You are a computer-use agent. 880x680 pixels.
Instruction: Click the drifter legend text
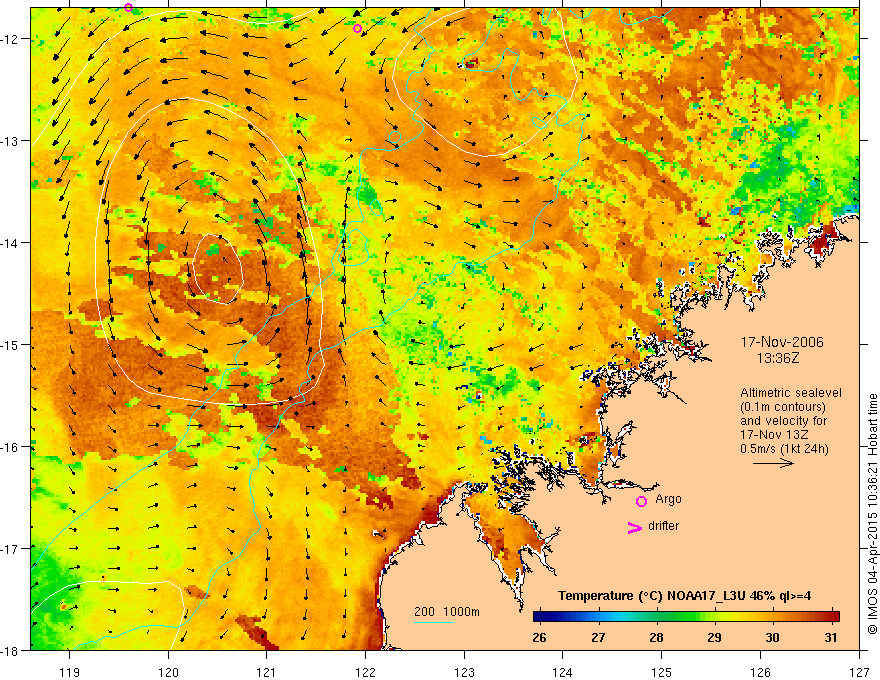click(x=663, y=526)
